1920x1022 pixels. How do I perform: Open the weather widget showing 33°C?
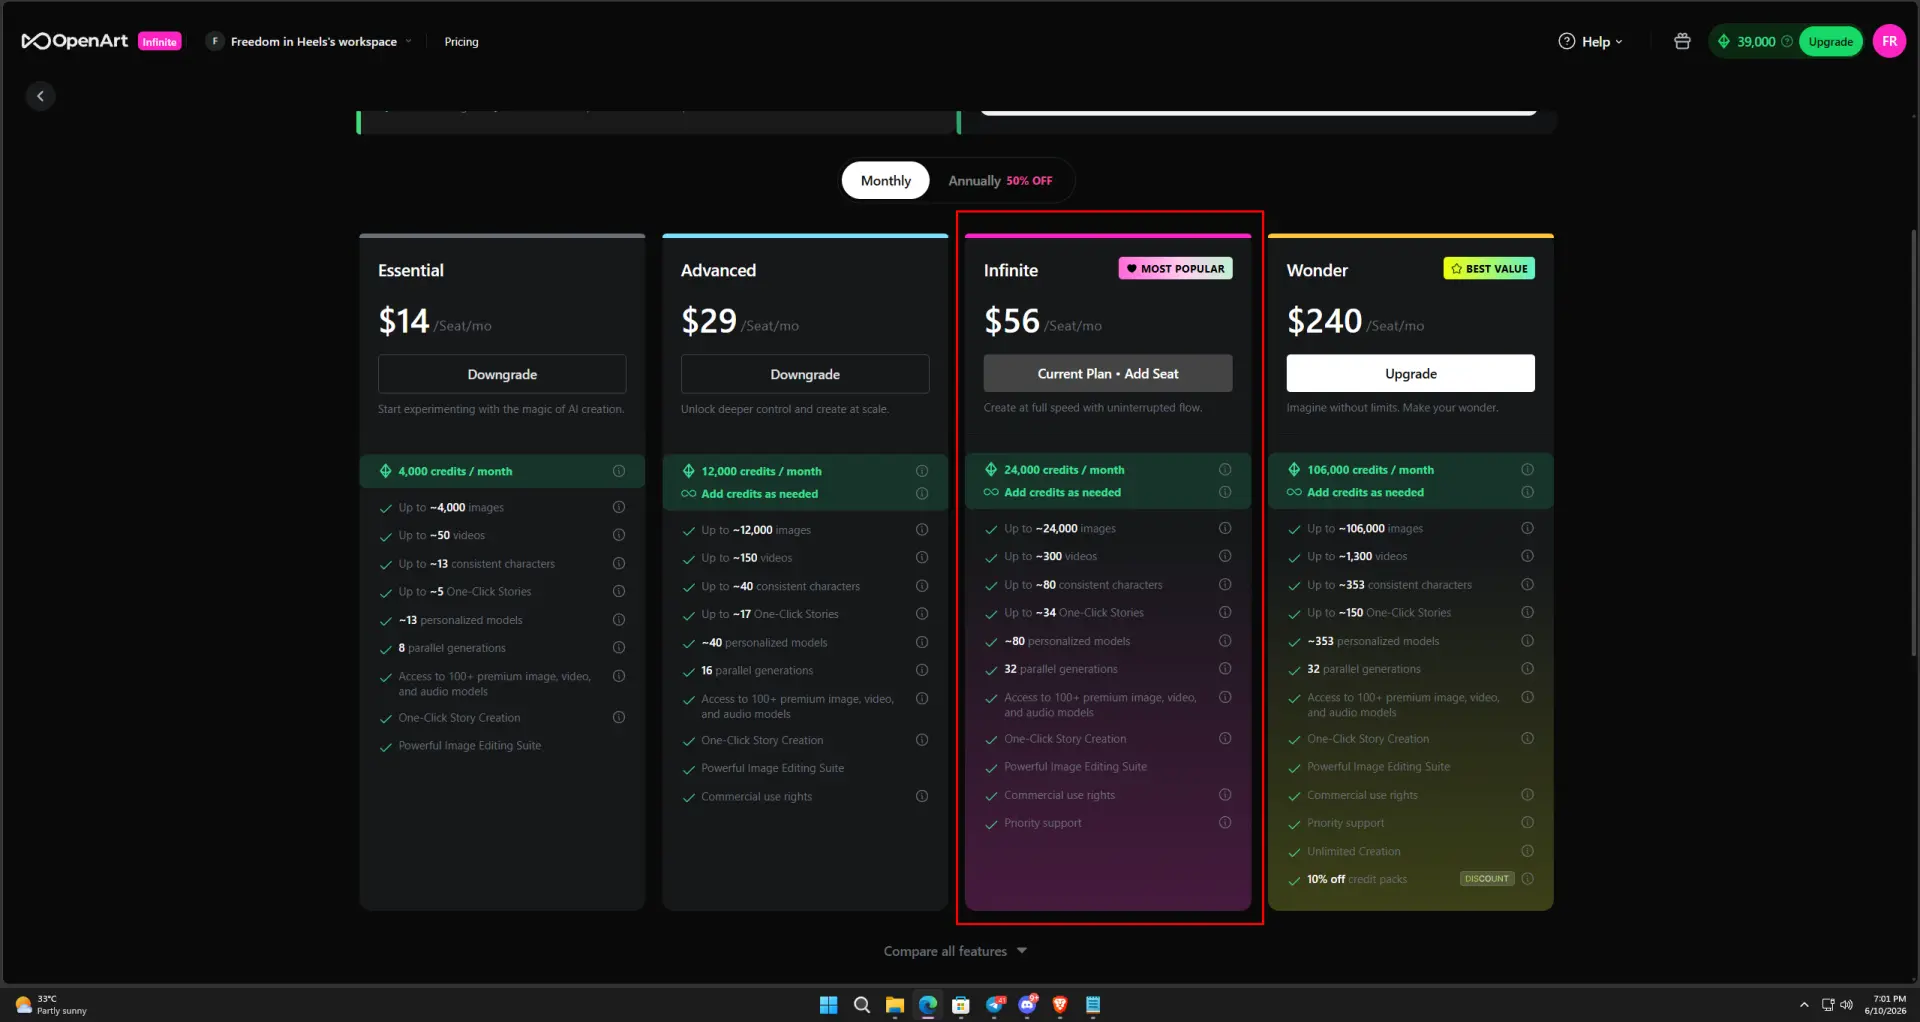(x=52, y=1005)
